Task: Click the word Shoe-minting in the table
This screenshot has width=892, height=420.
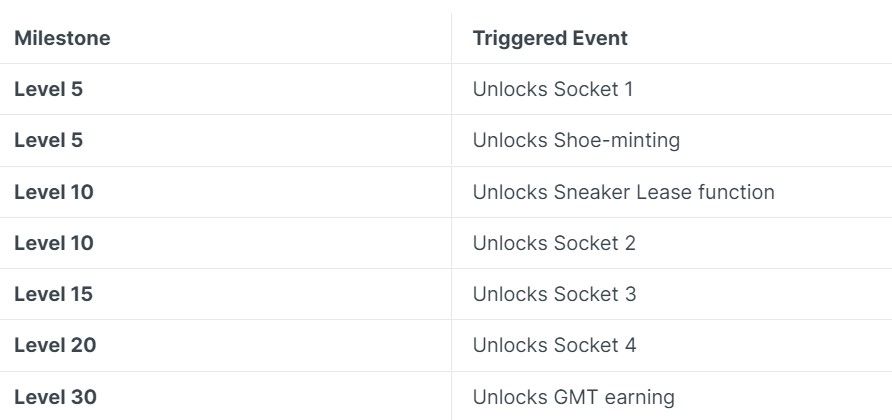Action: point(617,141)
